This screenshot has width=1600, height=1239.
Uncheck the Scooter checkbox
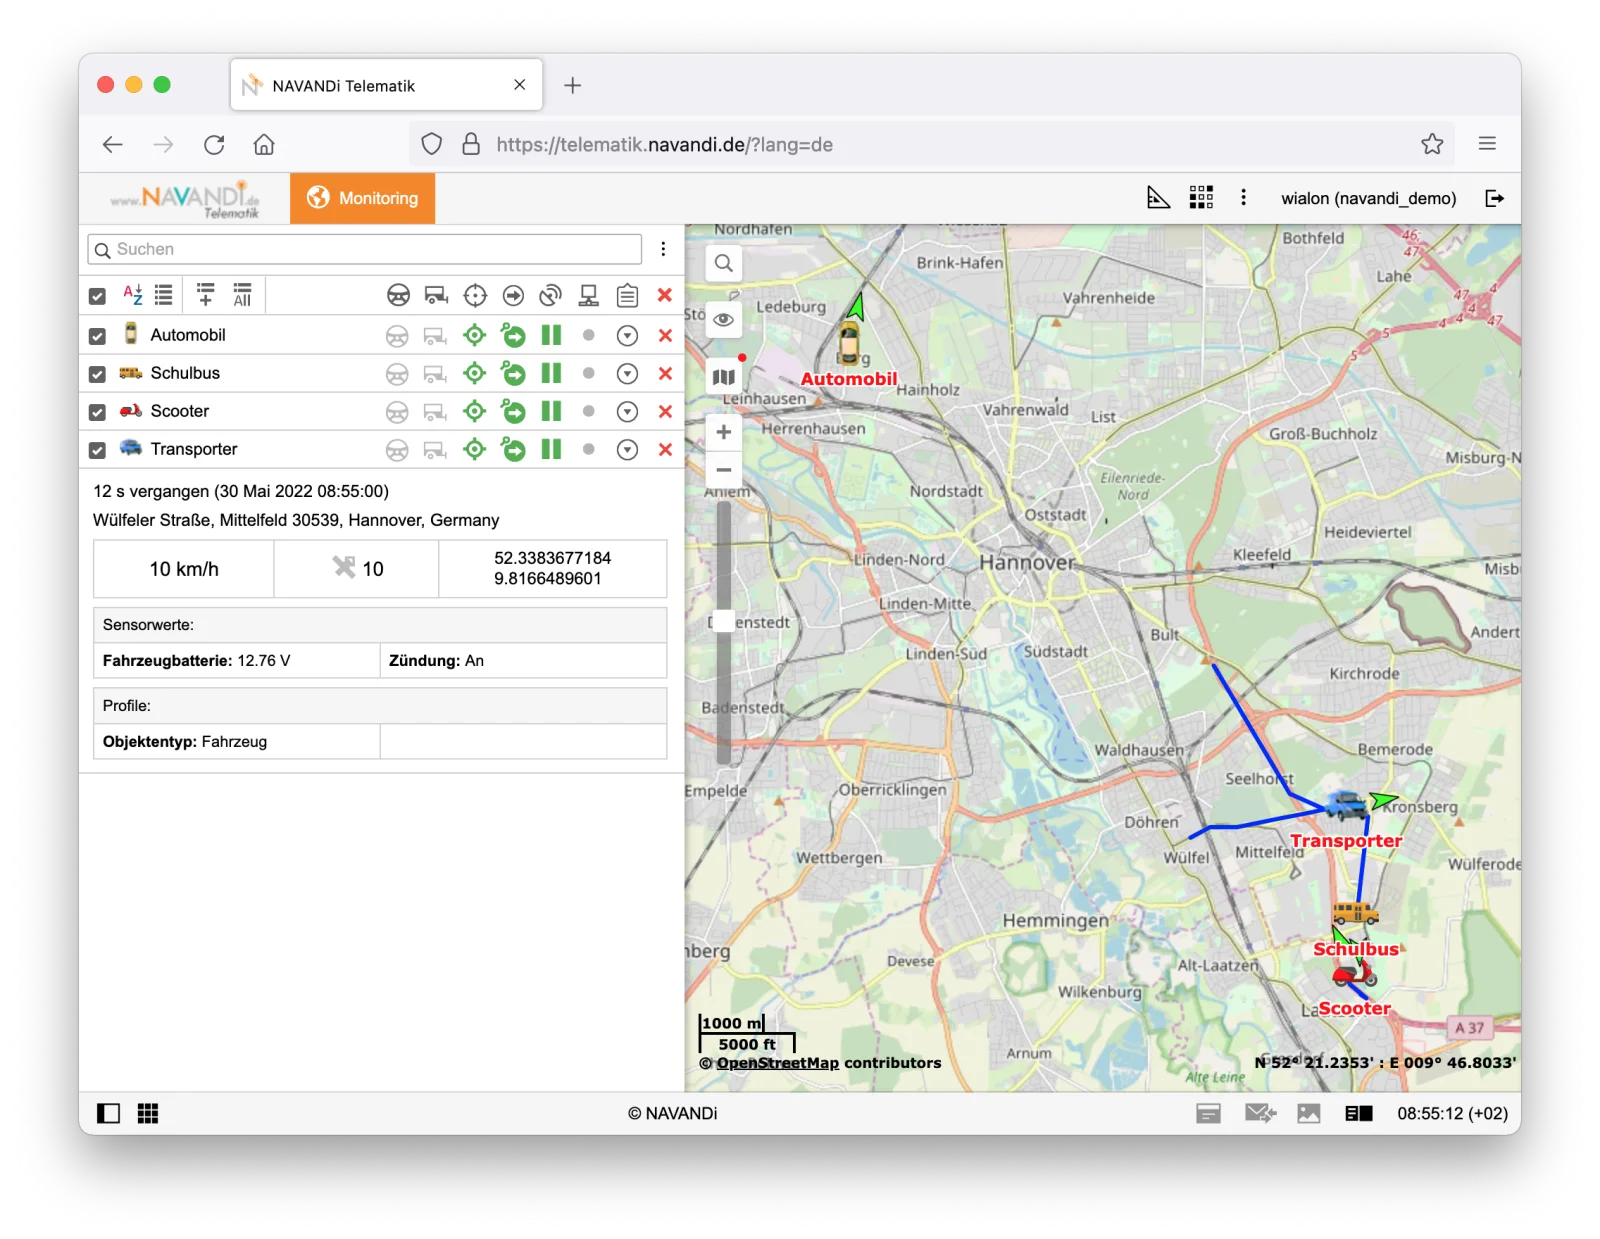(x=97, y=412)
